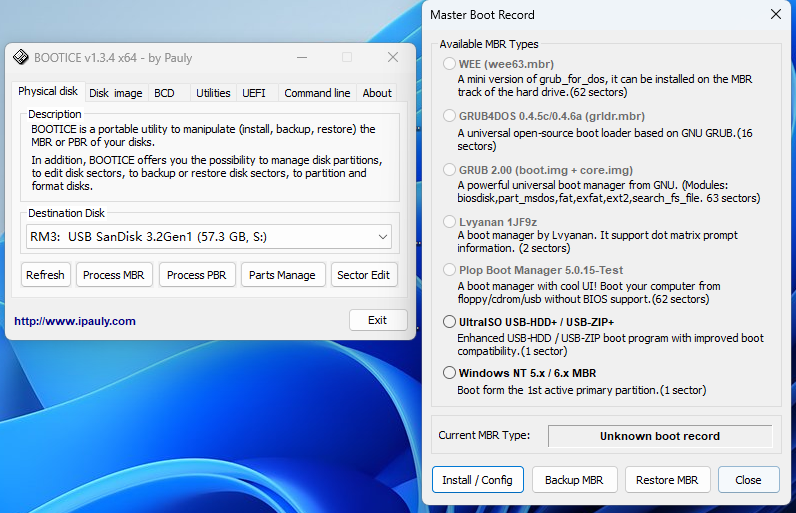Open Parts Manage
The width and height of the screenshot is (796, 513).
click(282, 275)
